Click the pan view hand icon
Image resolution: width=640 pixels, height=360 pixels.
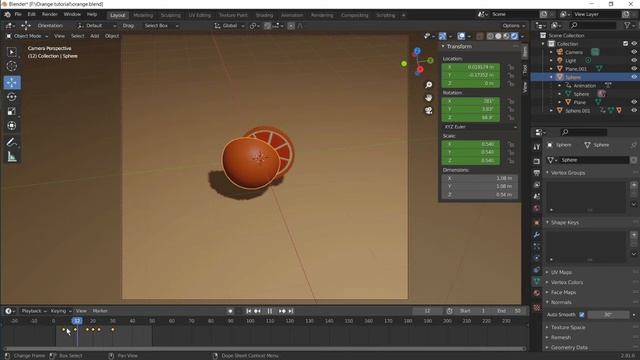pos(429,98)
